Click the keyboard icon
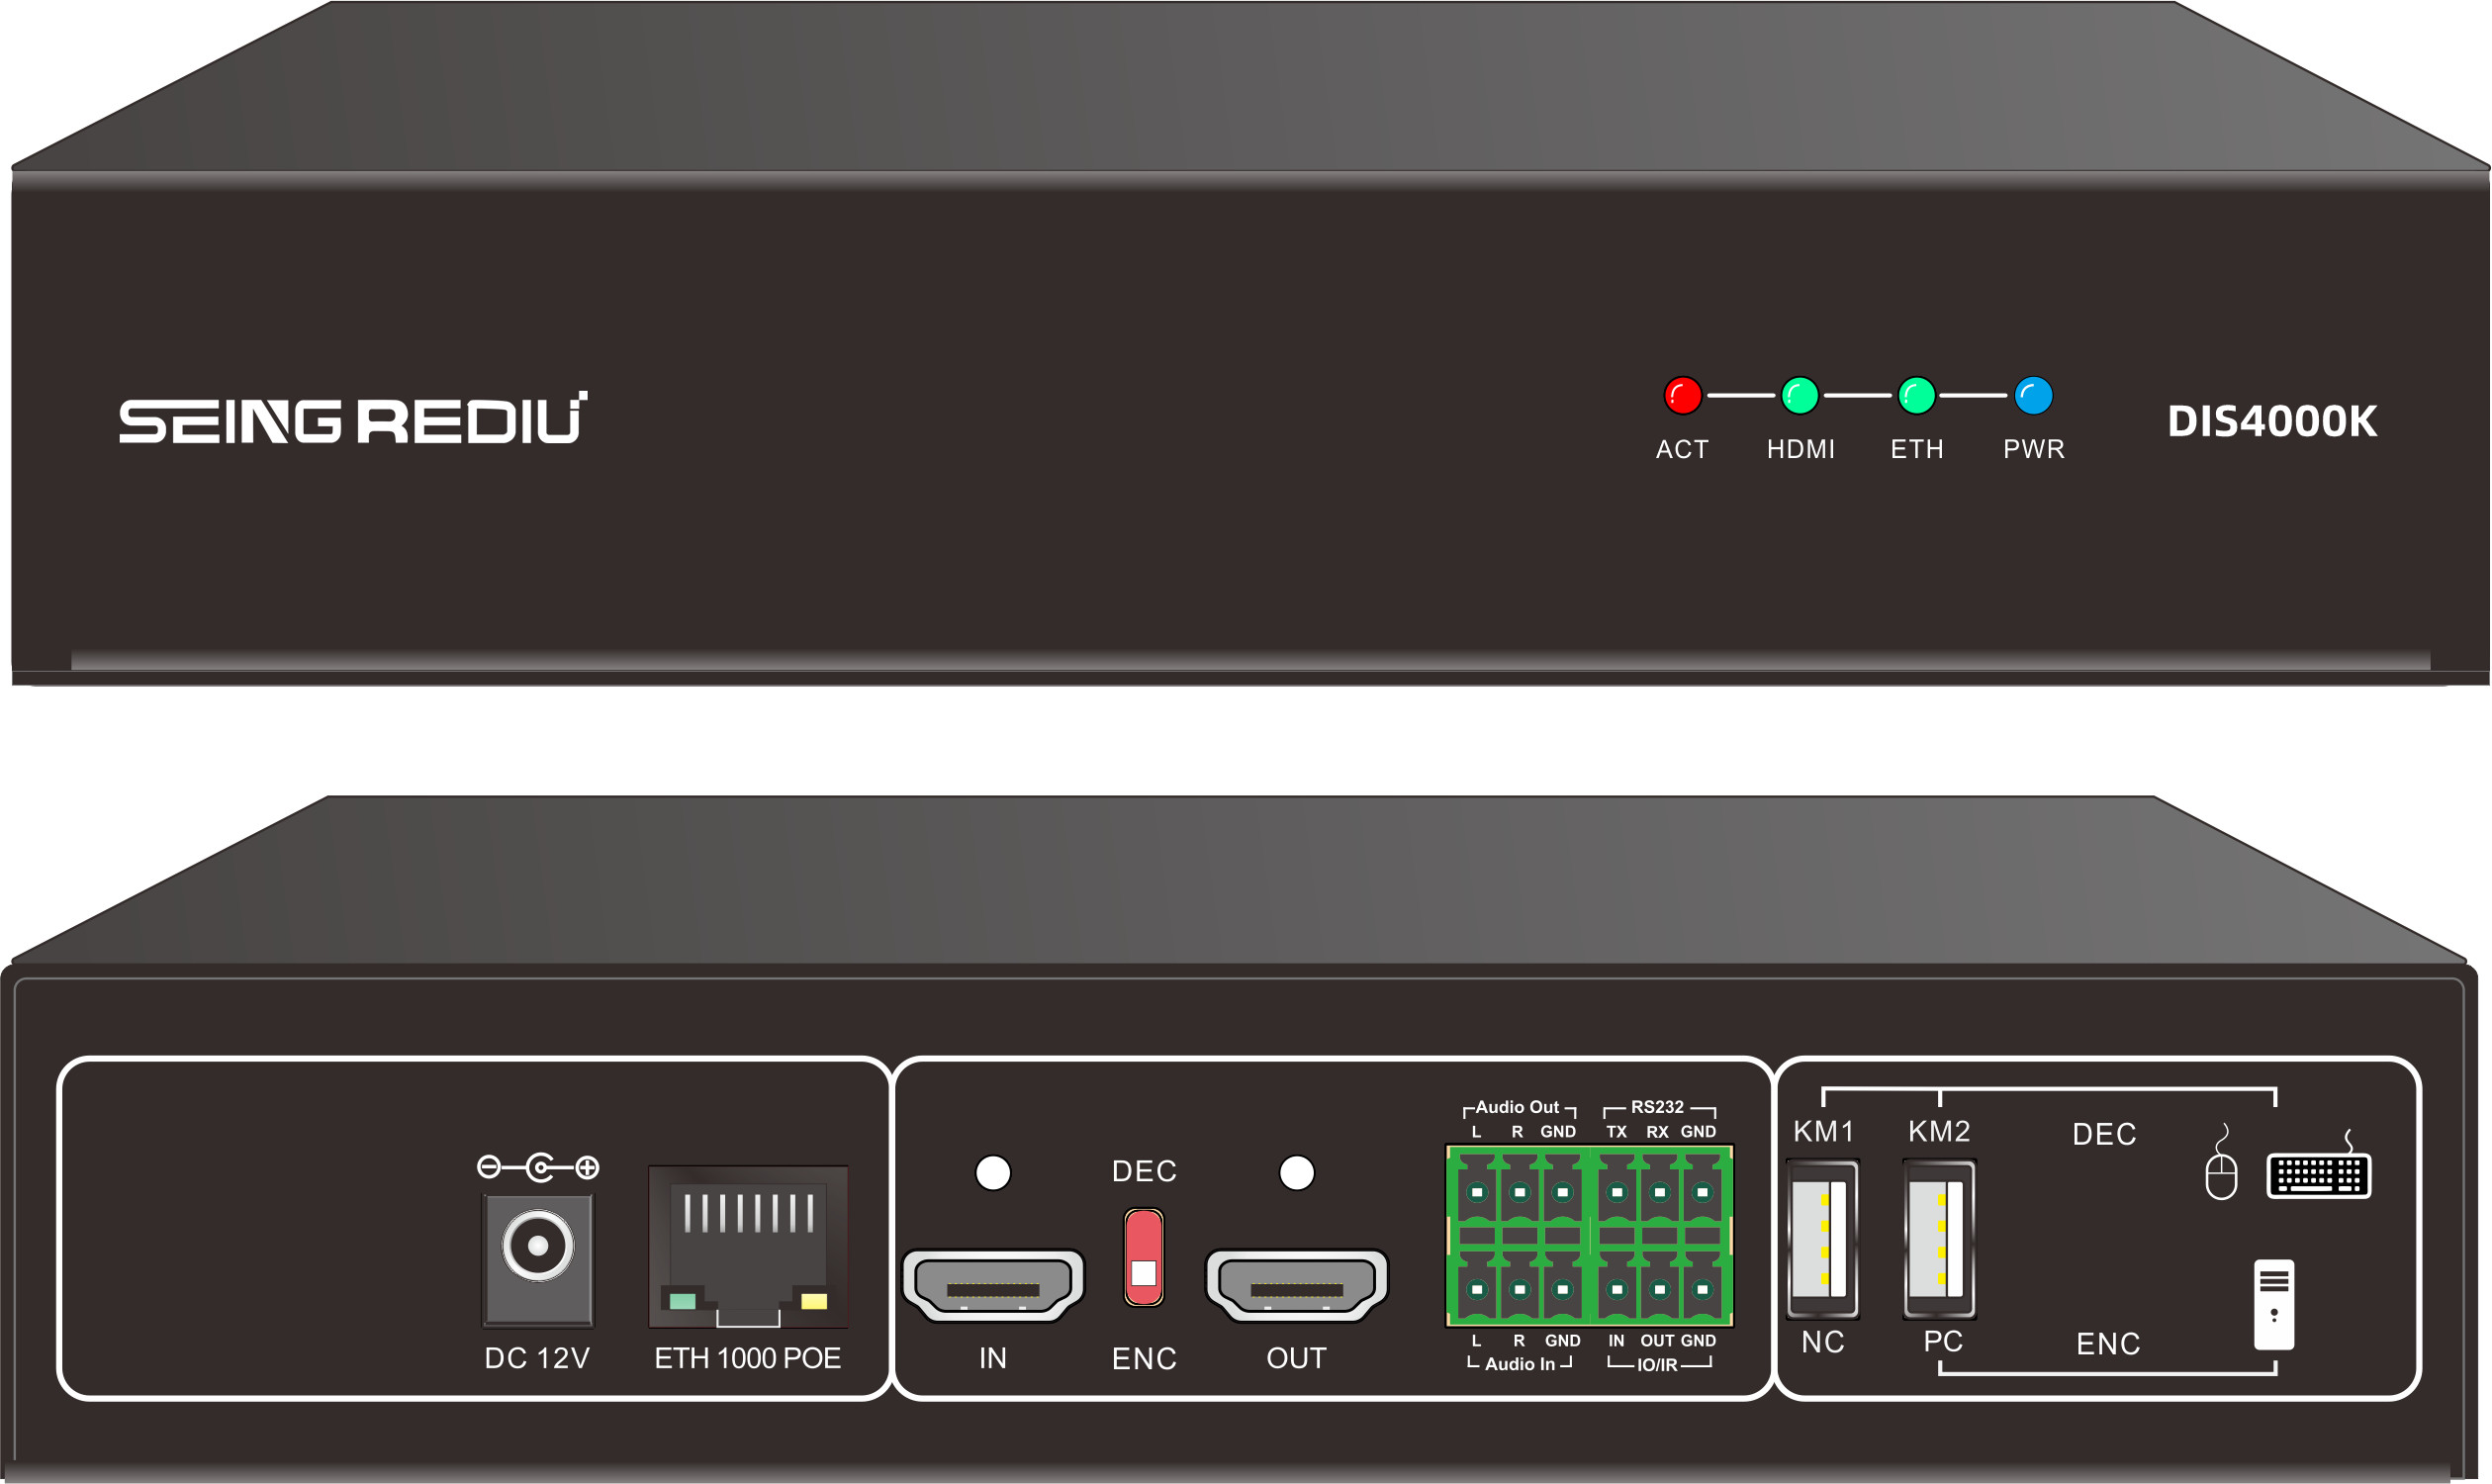Image resolution: width=2492 pixels, height=1484 pixels. point(2319,1165)
